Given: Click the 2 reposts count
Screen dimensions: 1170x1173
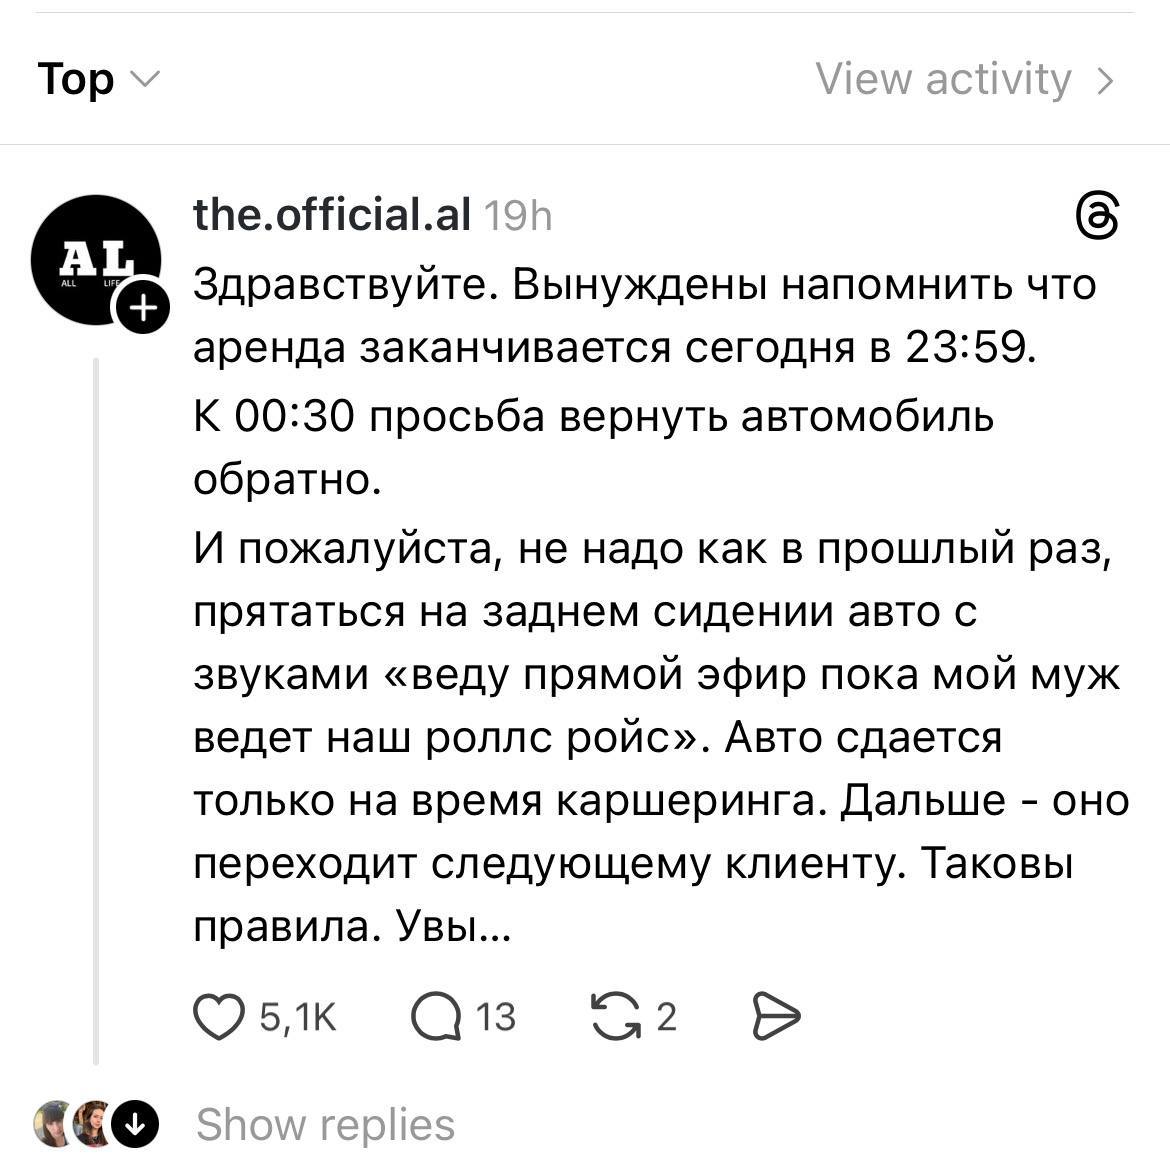Looking at the screenshot, I should click(666, 1017).
